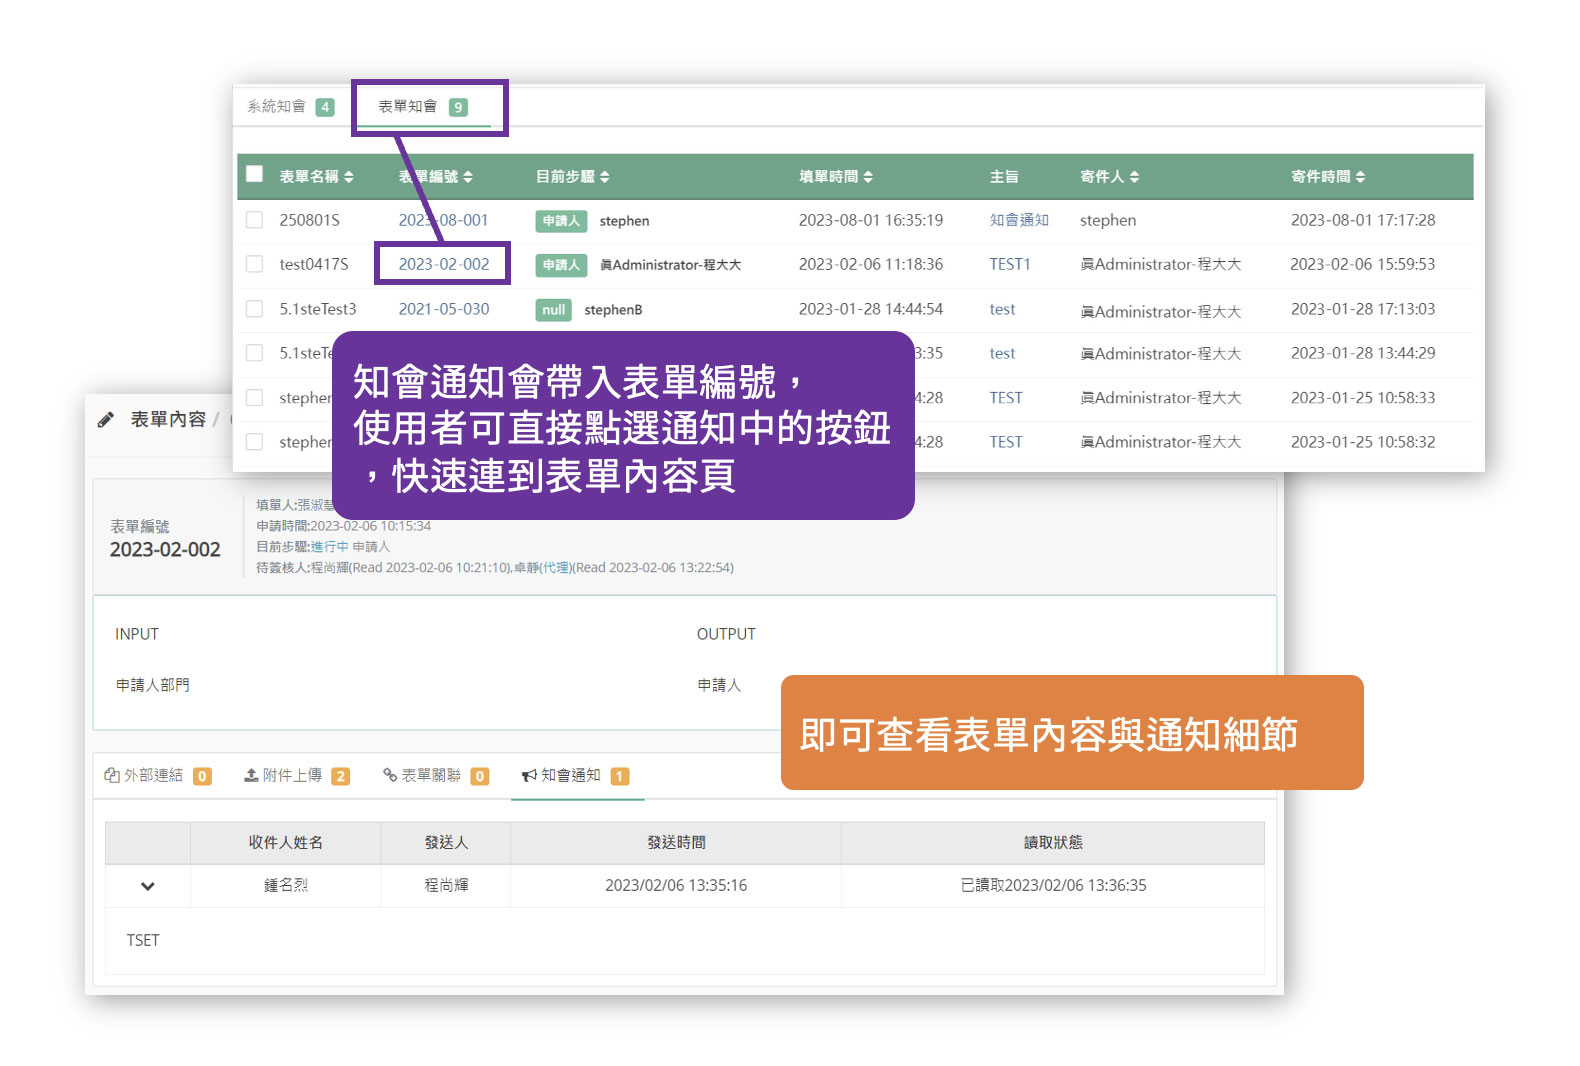Click the 外部連結 tab icon
This screenshot has height=1066, width=1580.
point(112,776)
